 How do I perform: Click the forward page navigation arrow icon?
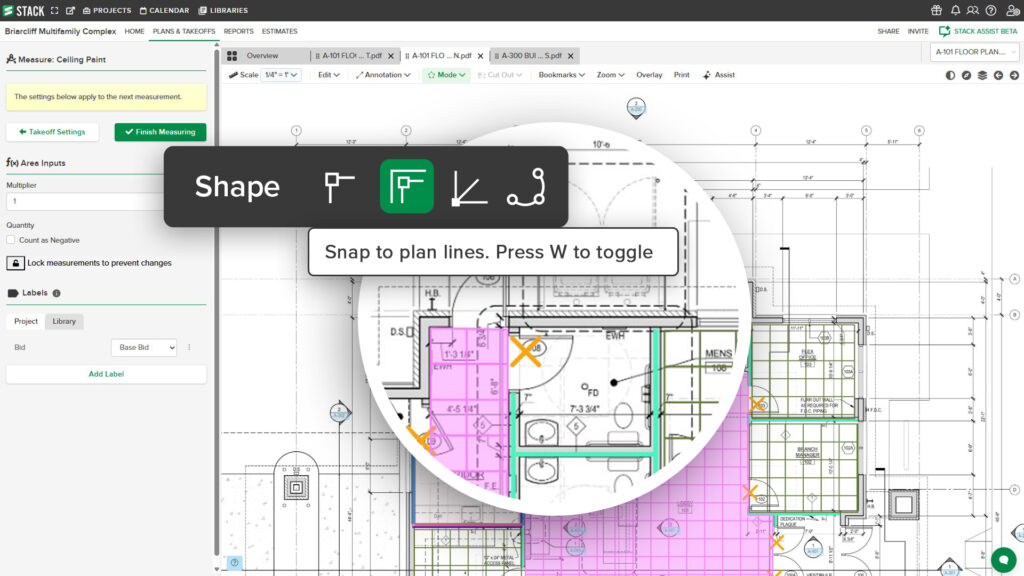(x=1015, y=75)
